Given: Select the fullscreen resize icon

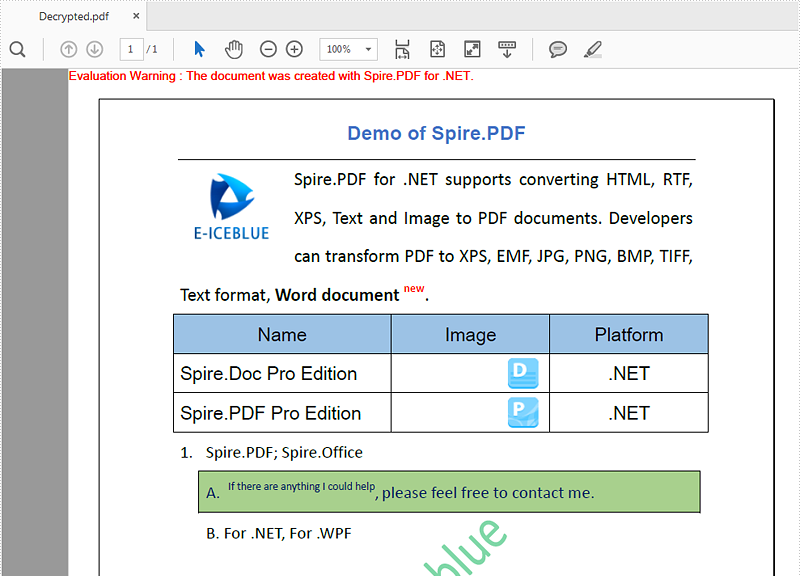Looking at the screenshot, I should click(x=471, y=48).
